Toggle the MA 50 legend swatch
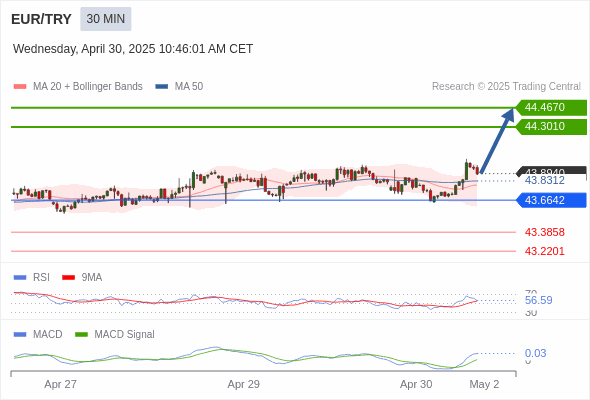Image resolution: width=590 pixels, height=400 pixels. 162,87
